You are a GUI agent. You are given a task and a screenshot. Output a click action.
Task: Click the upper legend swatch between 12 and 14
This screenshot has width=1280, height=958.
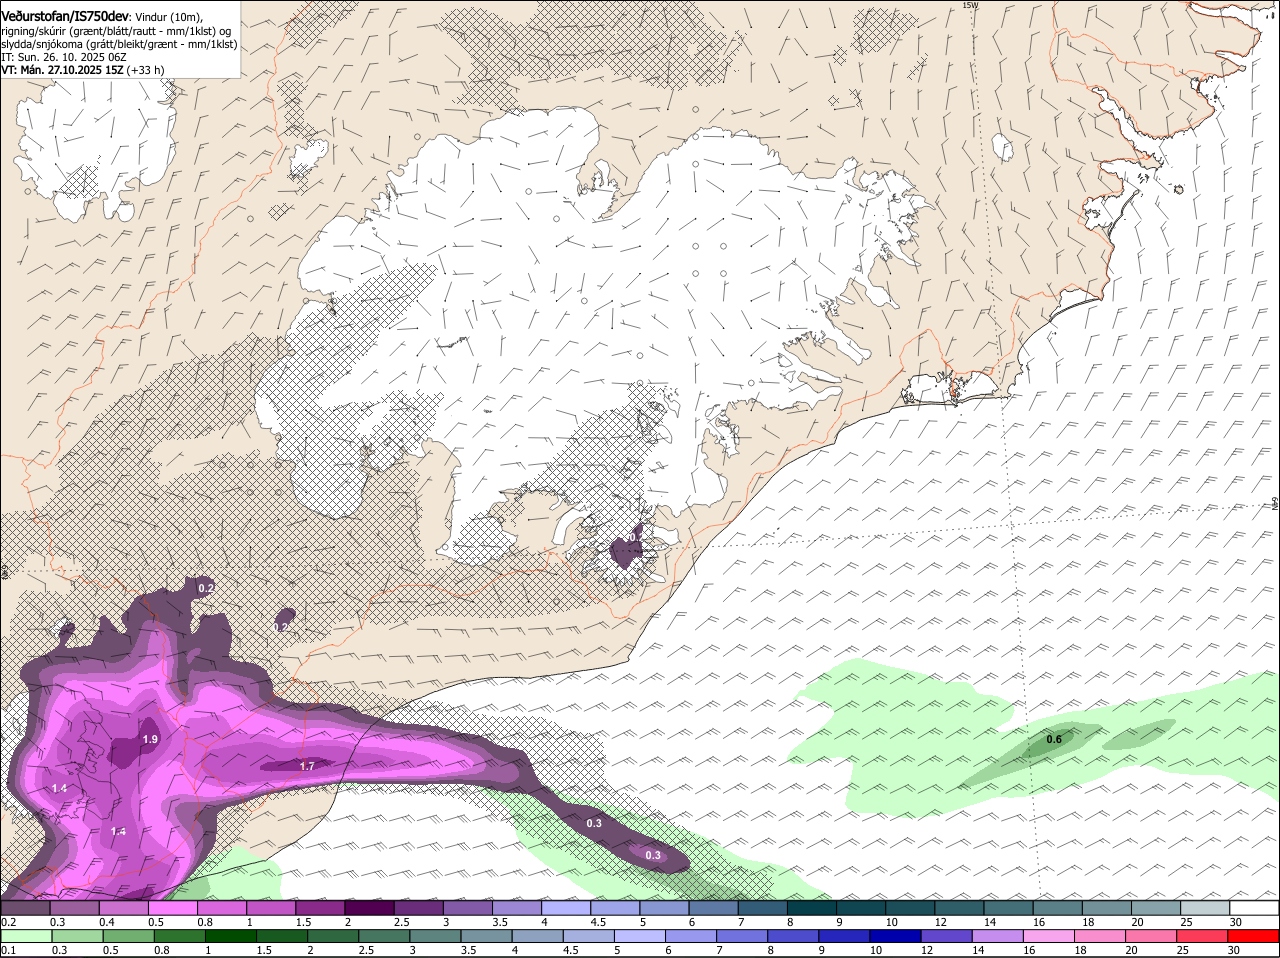(959, 907)
